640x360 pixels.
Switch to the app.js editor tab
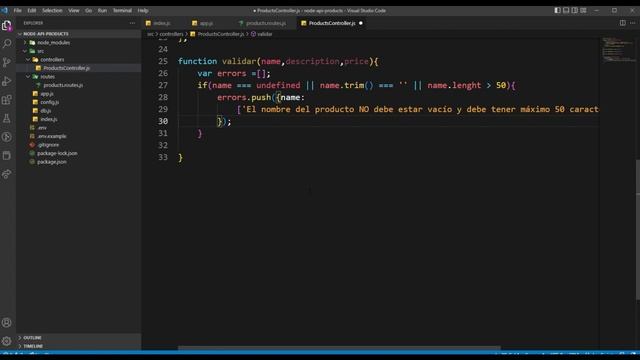[206, 23]
